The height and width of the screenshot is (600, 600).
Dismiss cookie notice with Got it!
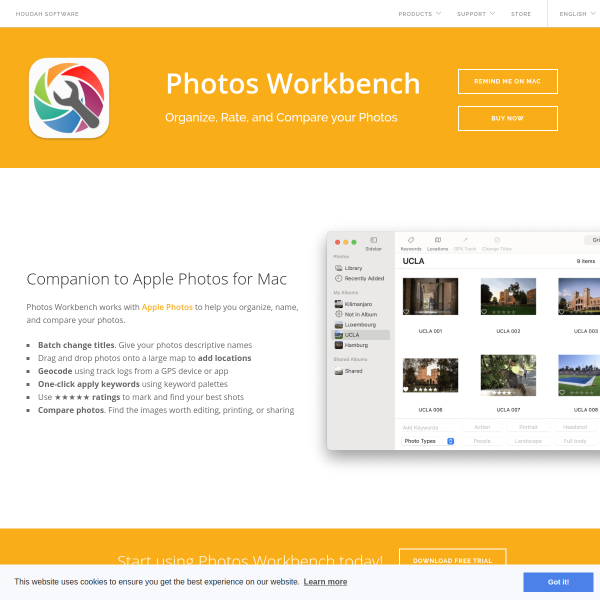pyautogui.click(x=558, y=582)
